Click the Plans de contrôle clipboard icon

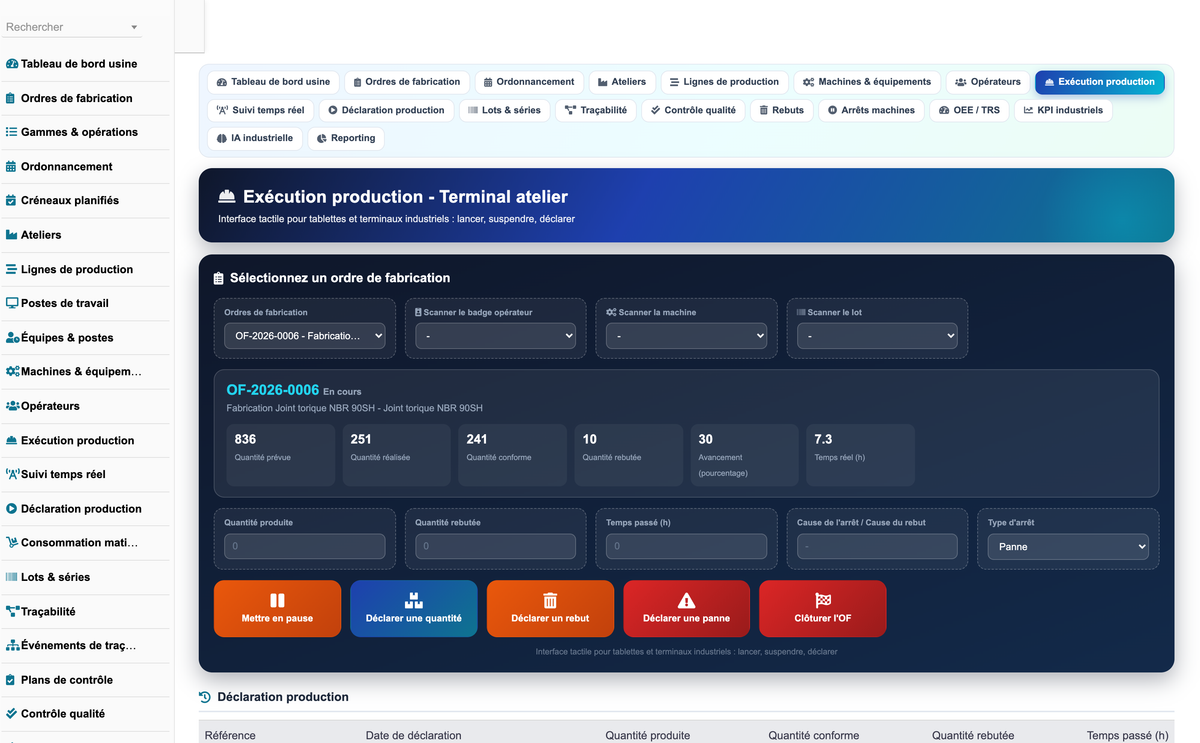12,679
